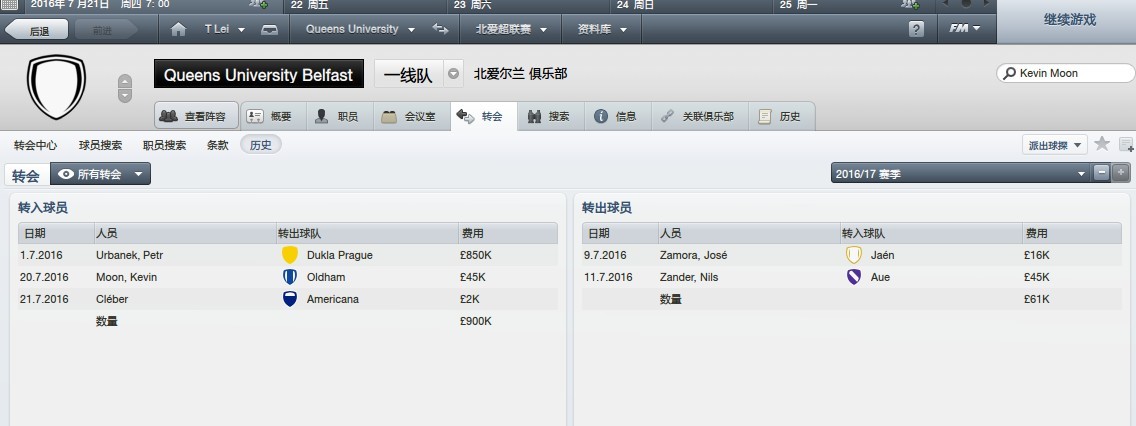Viewport: 1136px width, 426px height.
Task: Expand the 一线队 team selector arrow
Action: [x=454, y=74]
